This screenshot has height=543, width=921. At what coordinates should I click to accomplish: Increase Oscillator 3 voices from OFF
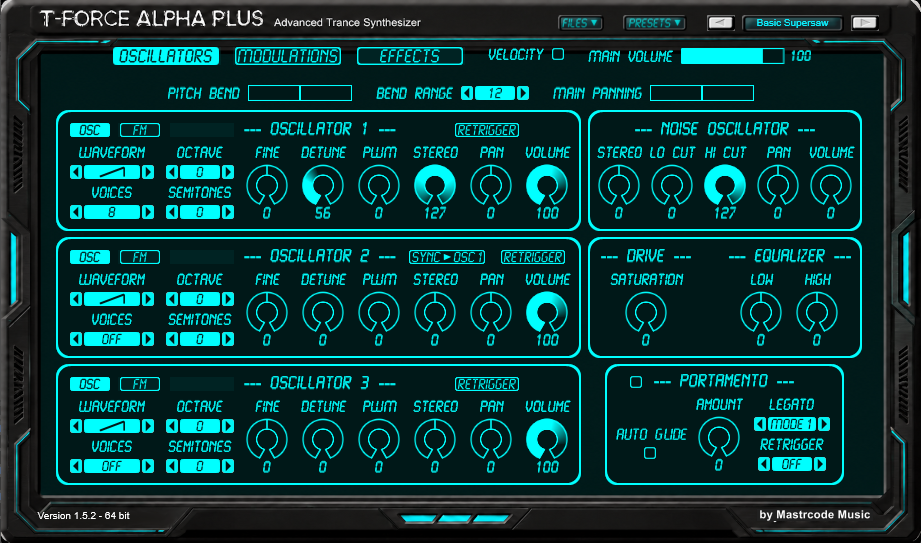point(148,466)
